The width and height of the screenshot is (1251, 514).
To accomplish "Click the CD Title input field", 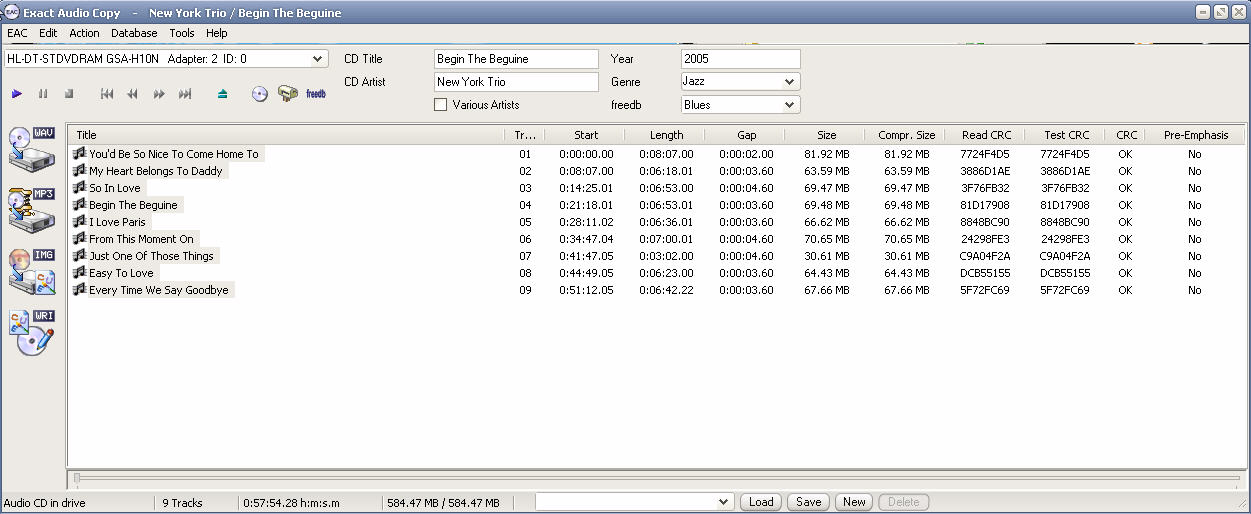I will click(516, 59).
